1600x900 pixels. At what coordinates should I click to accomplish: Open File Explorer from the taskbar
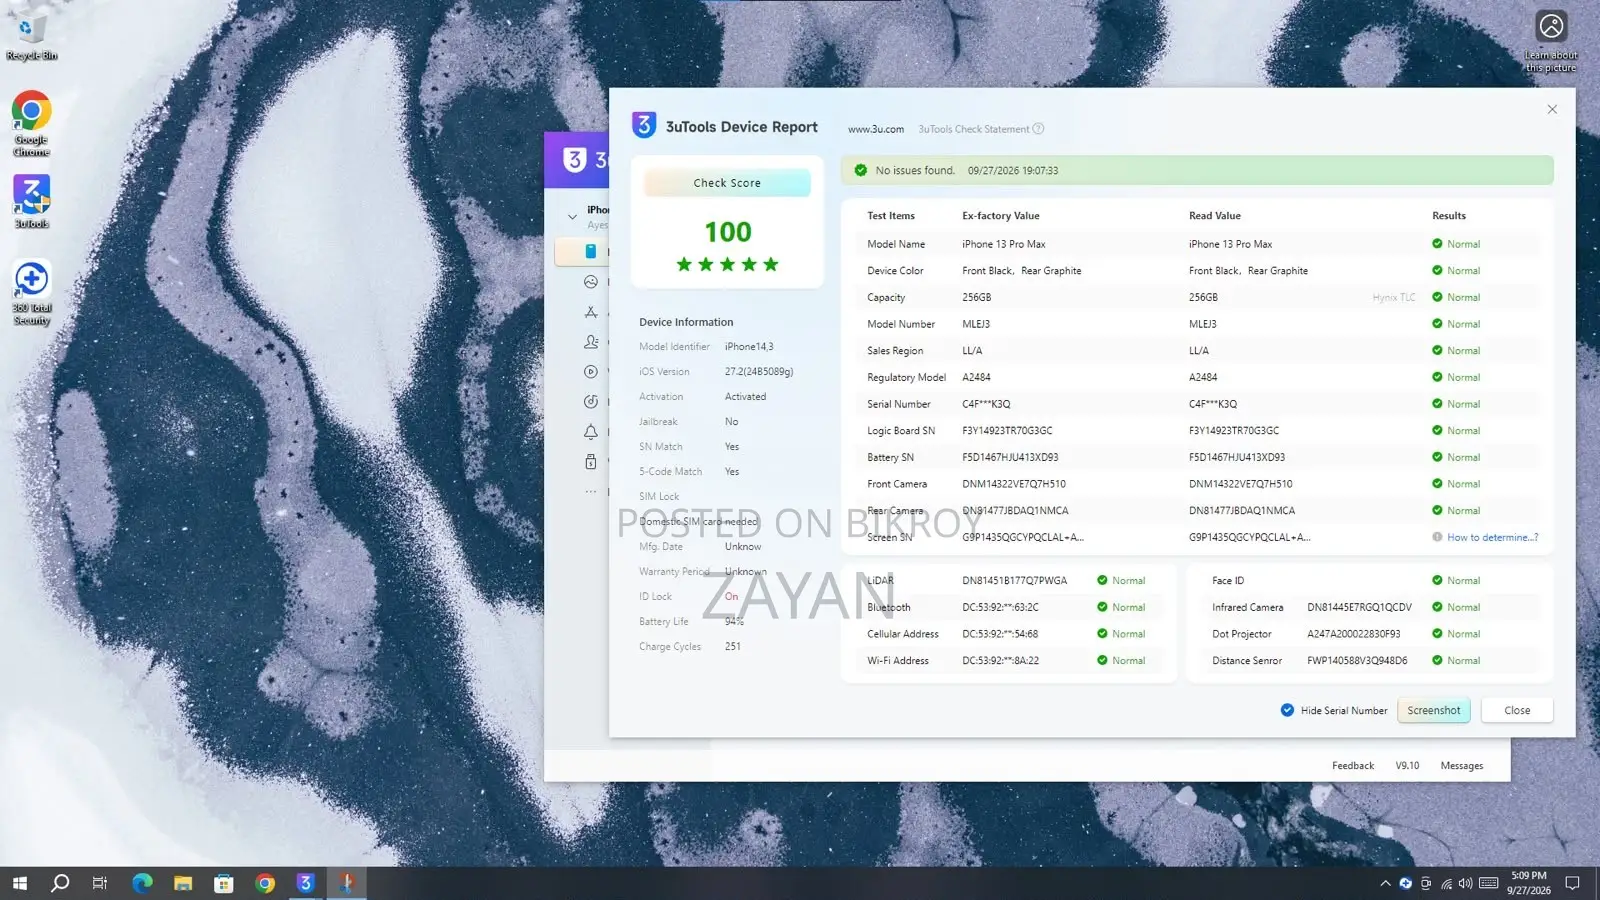pos(183,883)
